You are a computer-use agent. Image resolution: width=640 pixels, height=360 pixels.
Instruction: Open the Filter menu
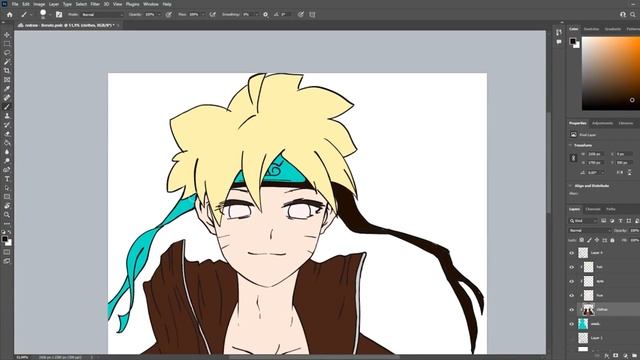tap(95, 4)
